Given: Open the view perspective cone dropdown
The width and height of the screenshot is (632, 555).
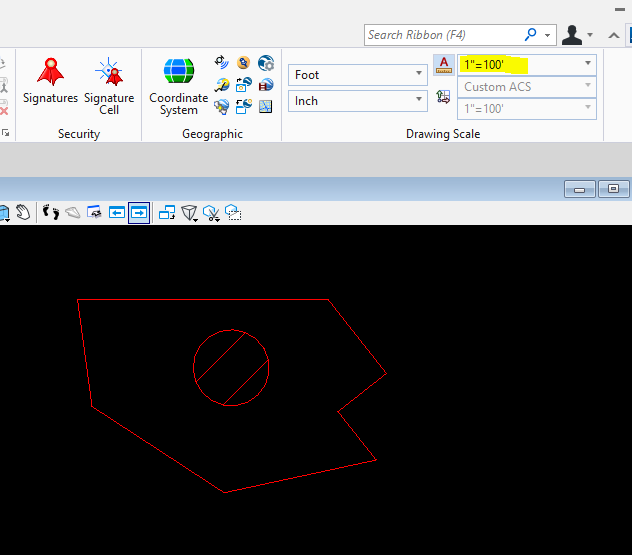Looking at the screenshot, I should pyautogui.click(x=189, y=213).
